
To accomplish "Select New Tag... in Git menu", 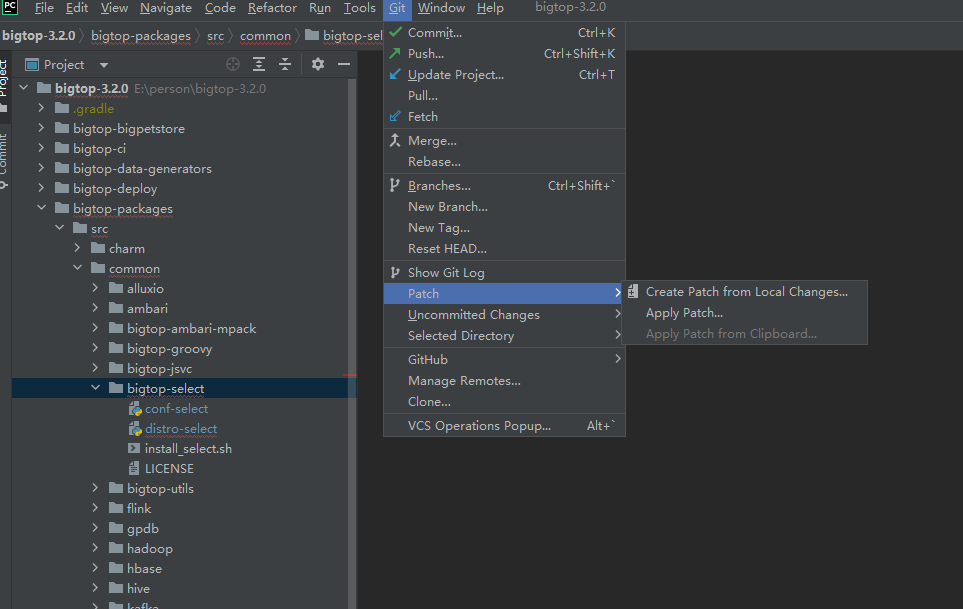I will click(x=504, y=227).
